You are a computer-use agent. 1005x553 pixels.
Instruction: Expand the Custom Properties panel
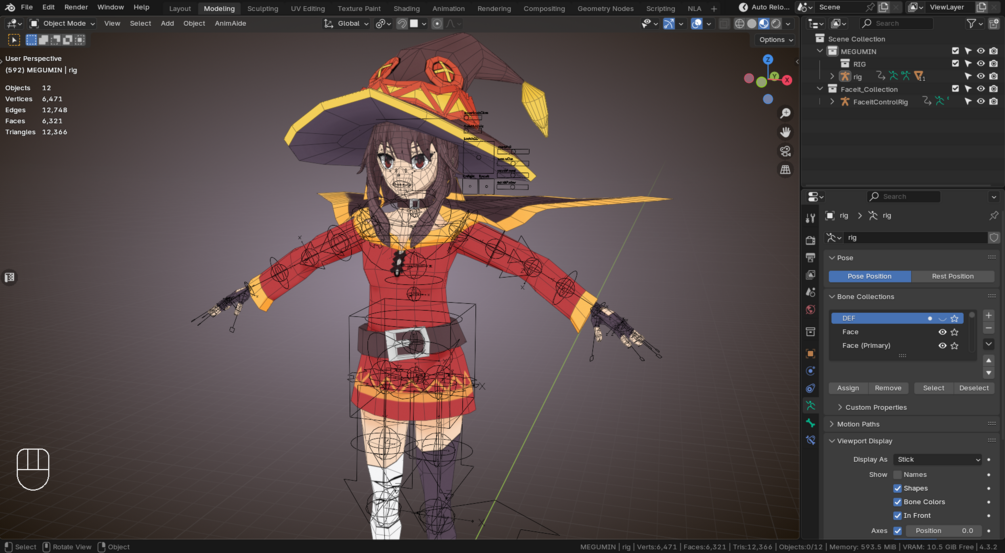pos(840,408)
